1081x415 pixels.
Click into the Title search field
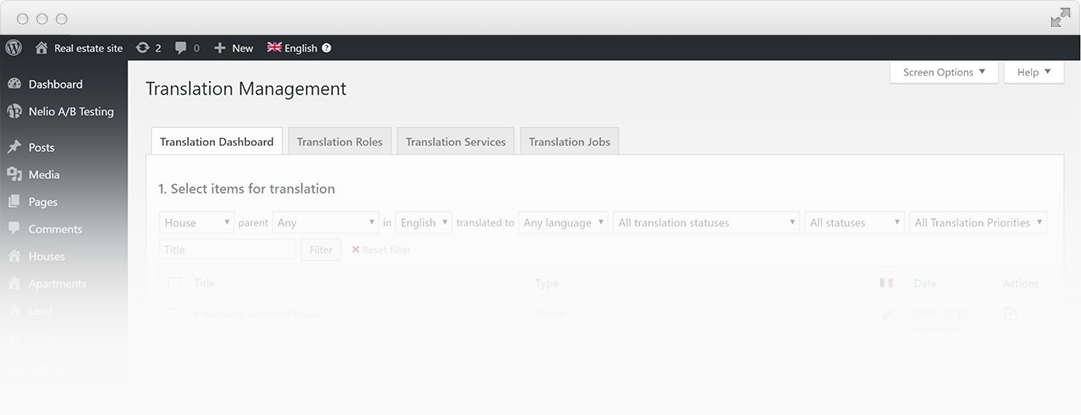(x=227, y=250)
